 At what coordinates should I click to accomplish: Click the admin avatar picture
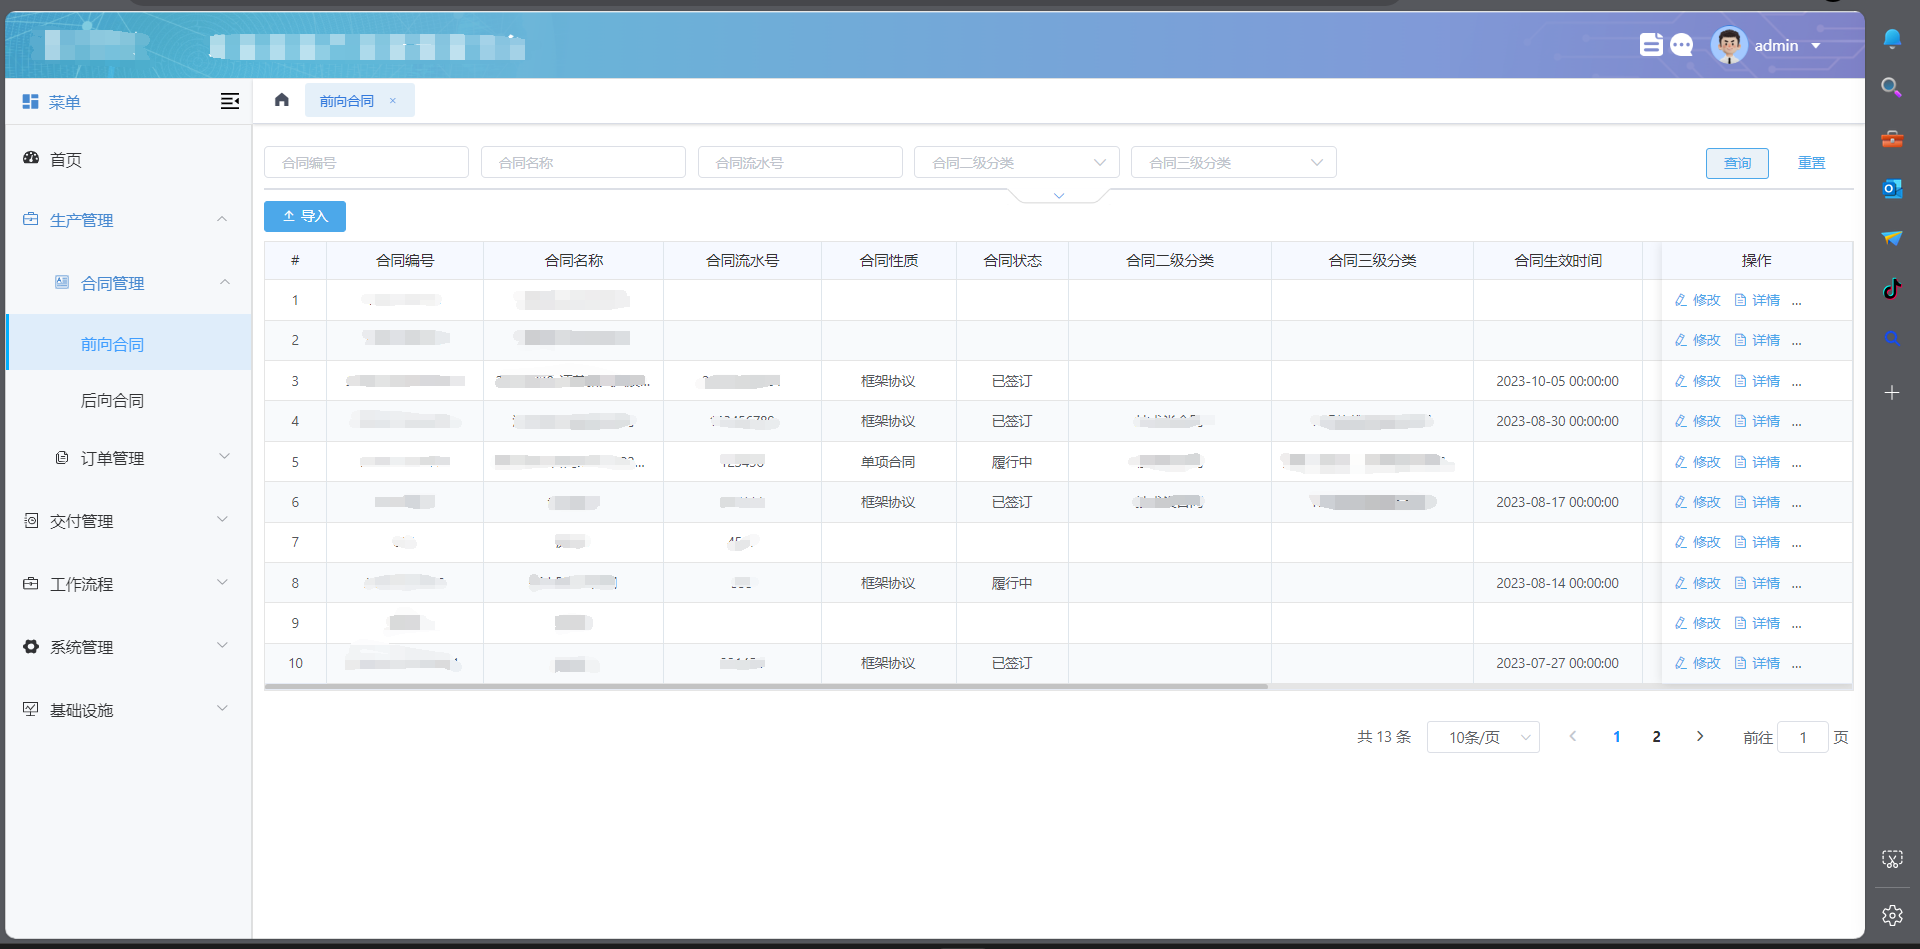[1729, 45]
